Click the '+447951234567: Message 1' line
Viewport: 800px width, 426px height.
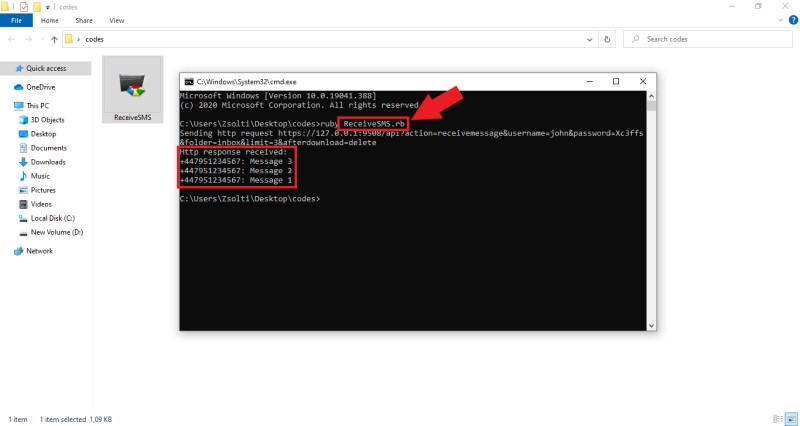236,180
